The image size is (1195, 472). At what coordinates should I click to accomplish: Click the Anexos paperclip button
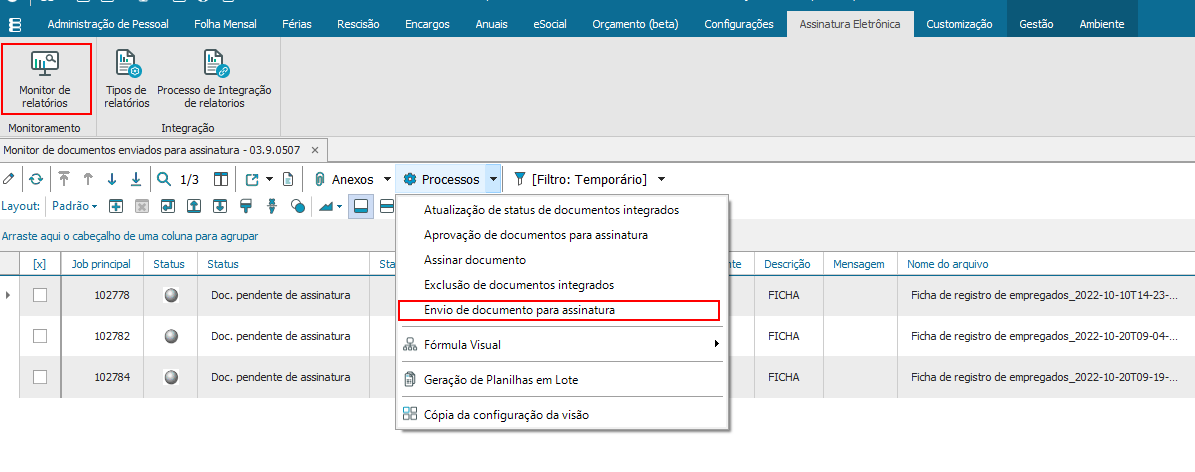click(344, 179)
